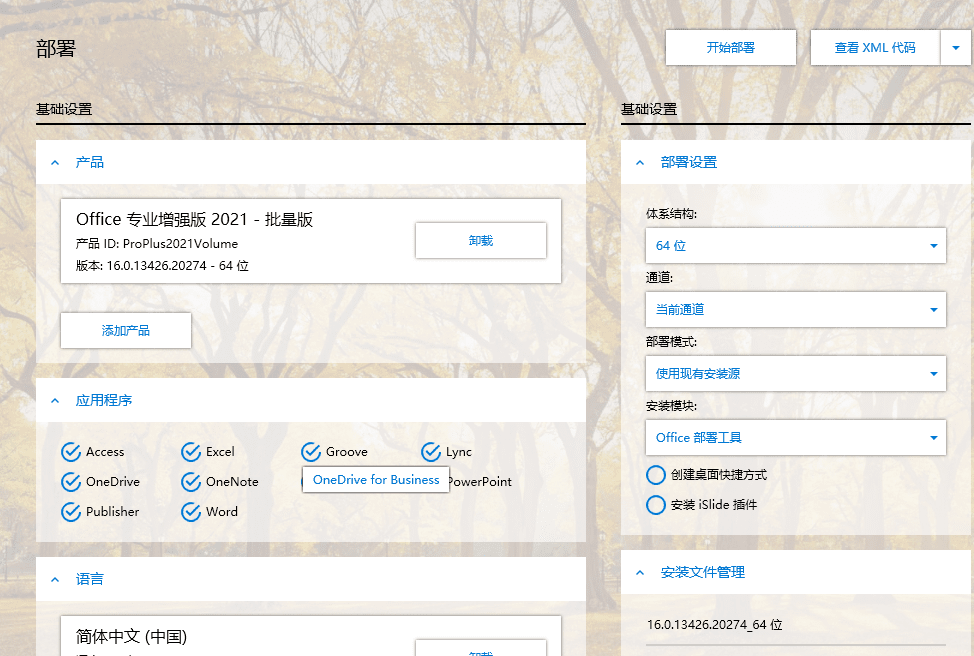
Task: Uncheck the Publisher application
Action: pyautogui.click(x=70, y=511)
